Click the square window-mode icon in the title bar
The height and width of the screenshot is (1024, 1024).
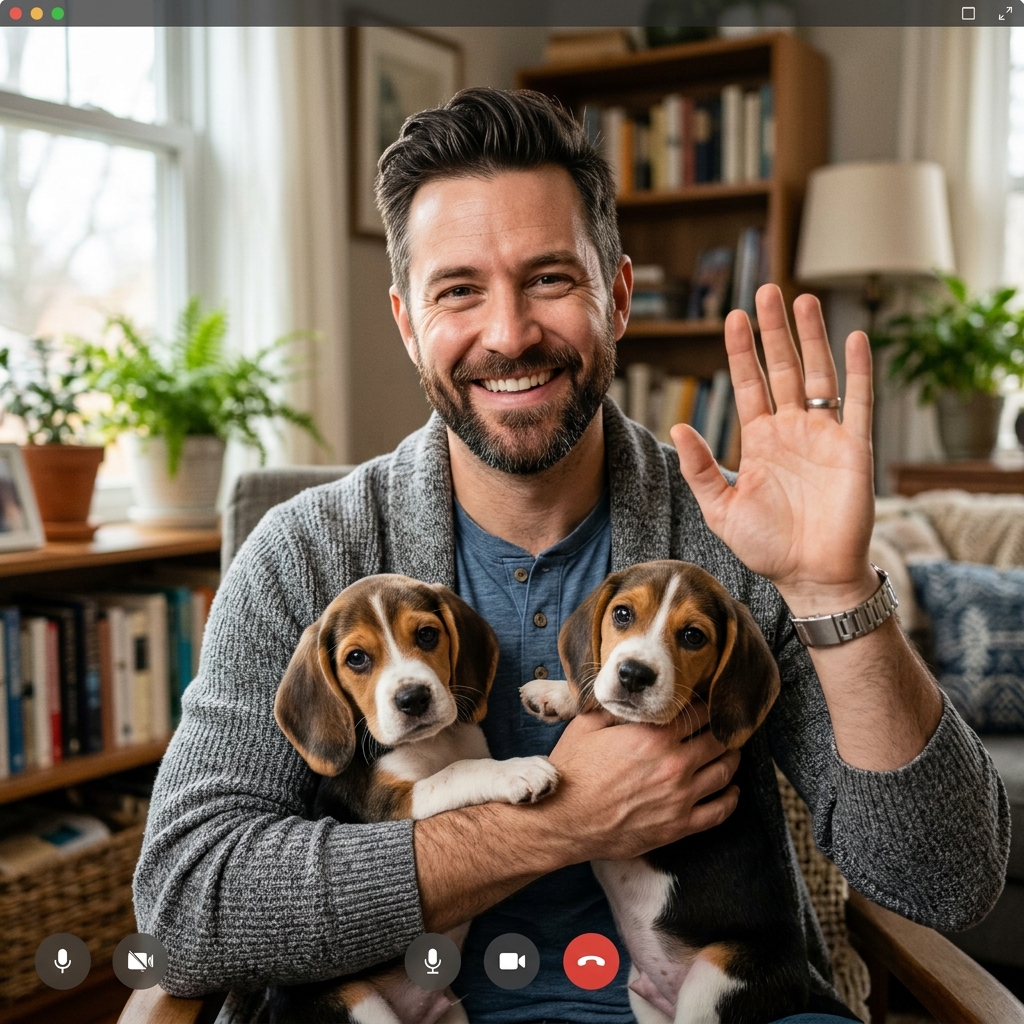(x=968, y=14)
